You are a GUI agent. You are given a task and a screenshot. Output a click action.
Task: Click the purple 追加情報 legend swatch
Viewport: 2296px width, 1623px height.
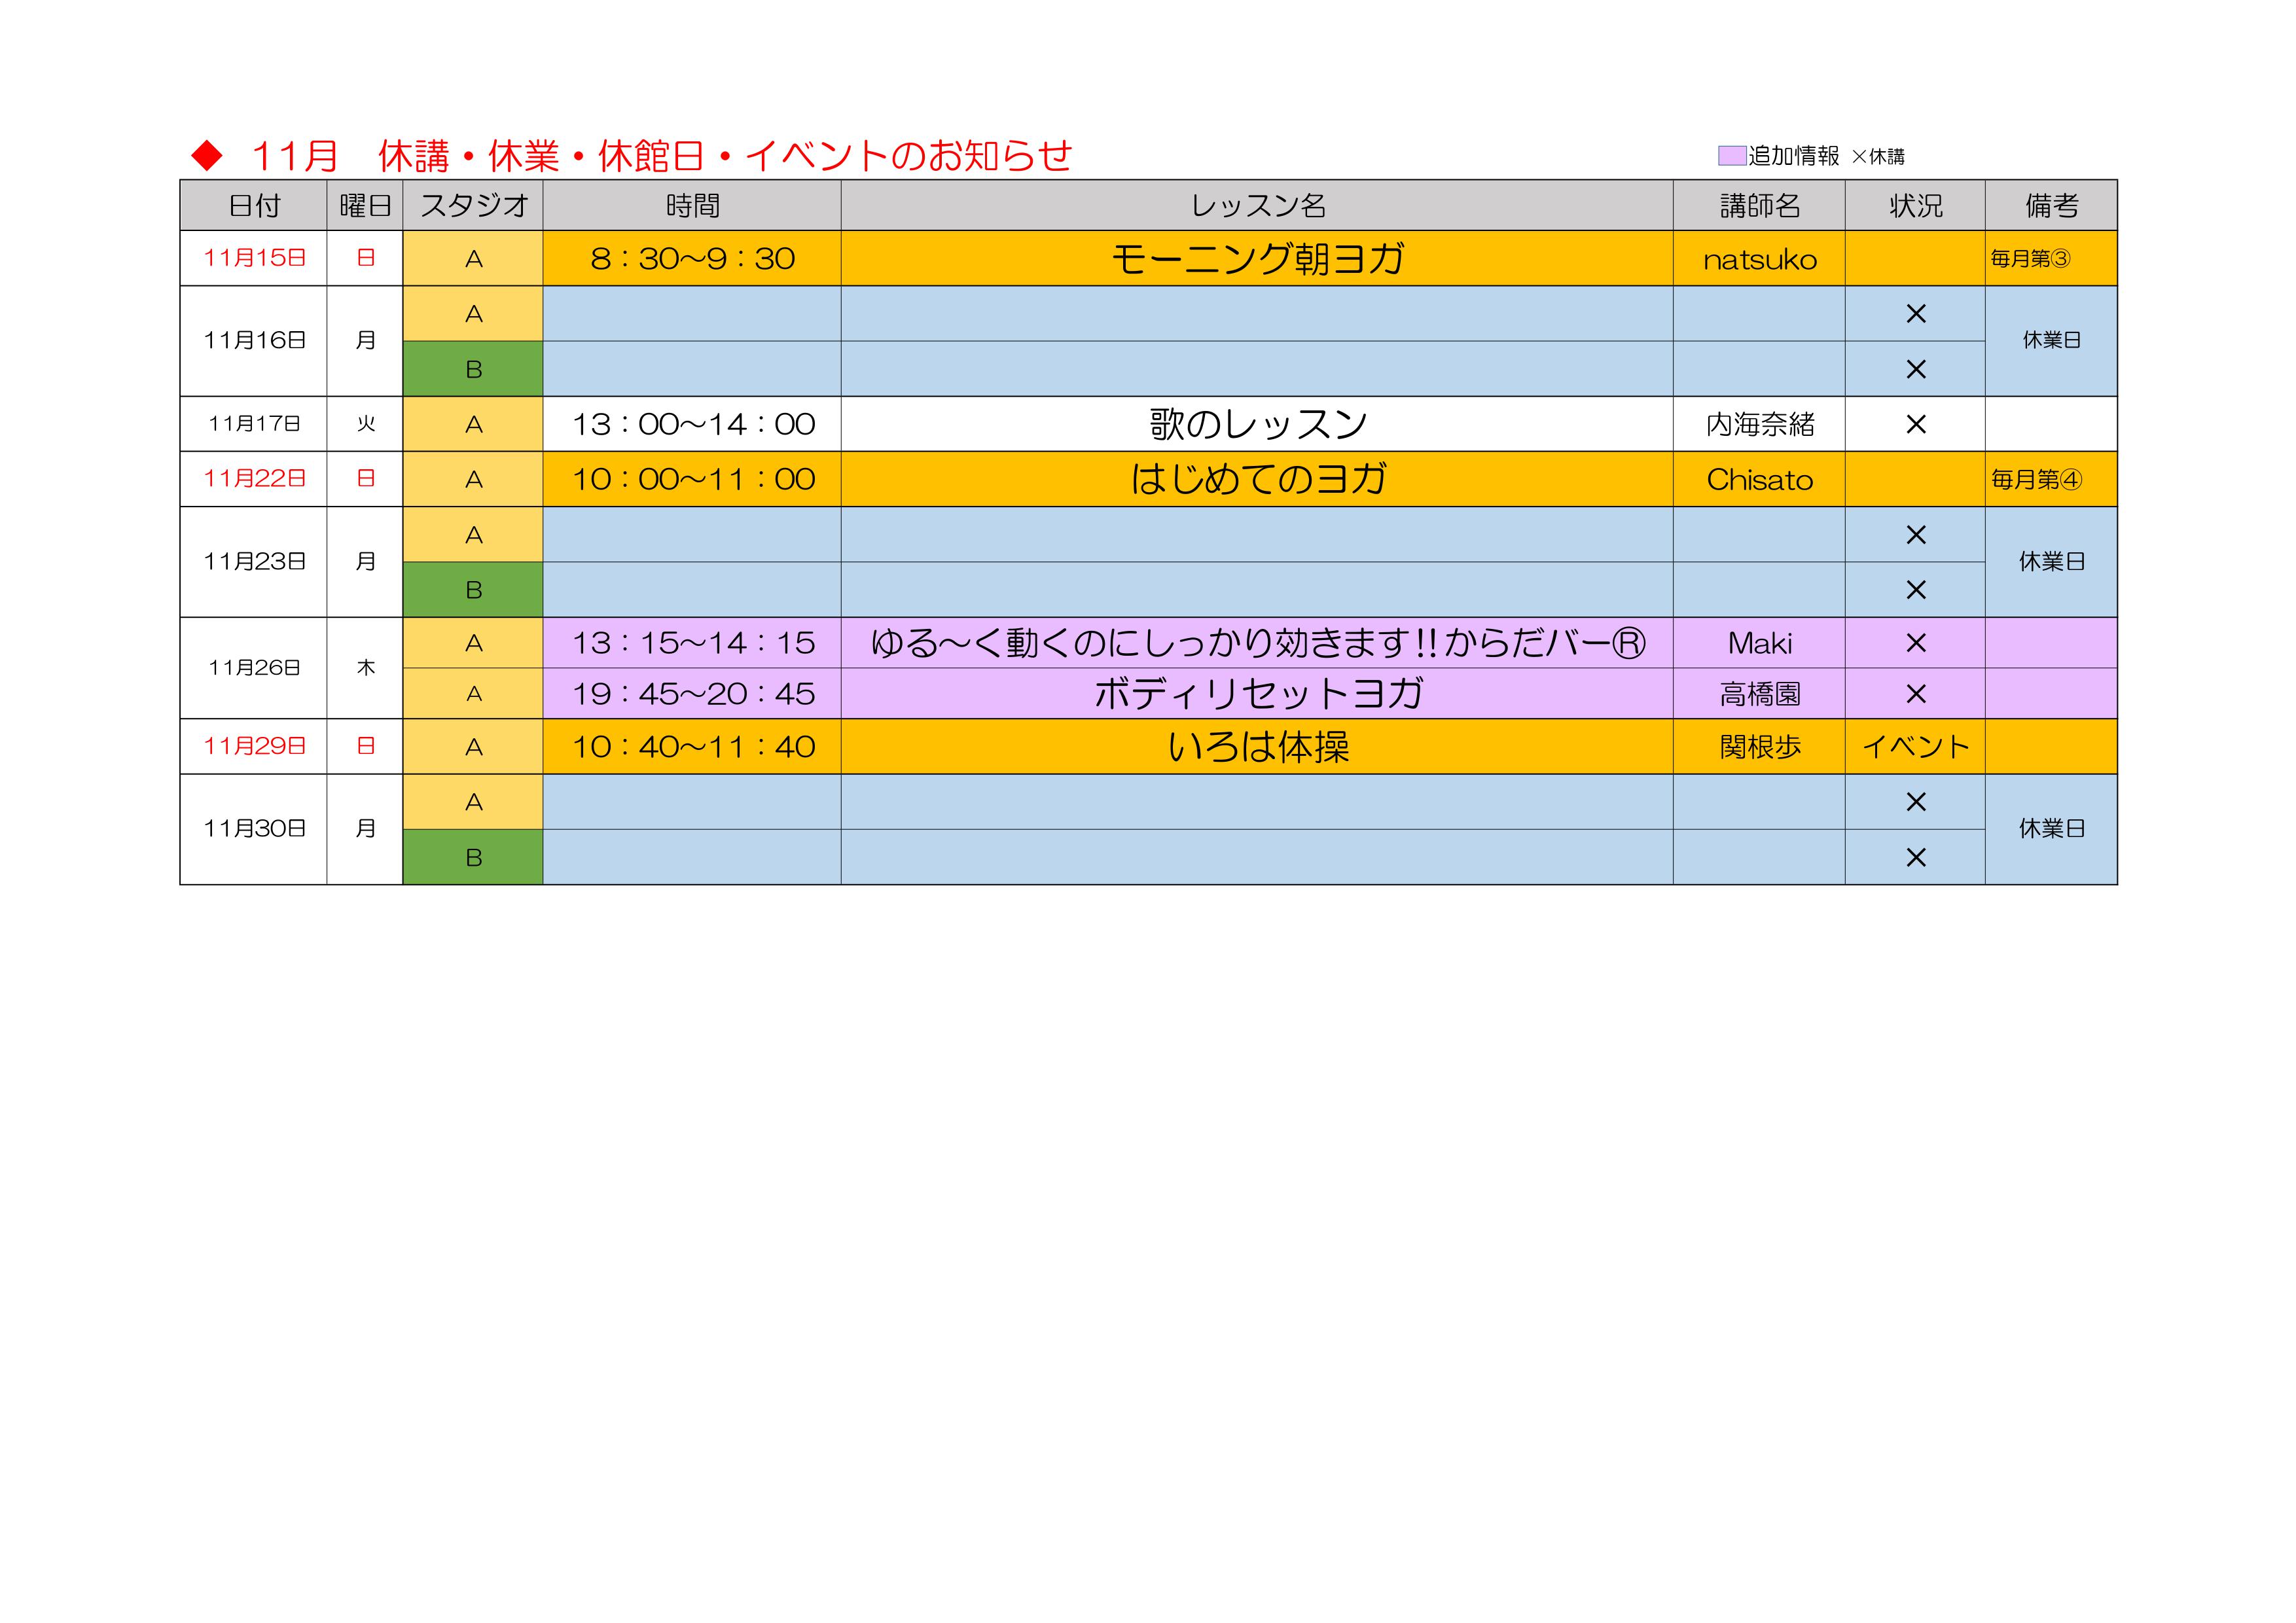(1732, 156)
